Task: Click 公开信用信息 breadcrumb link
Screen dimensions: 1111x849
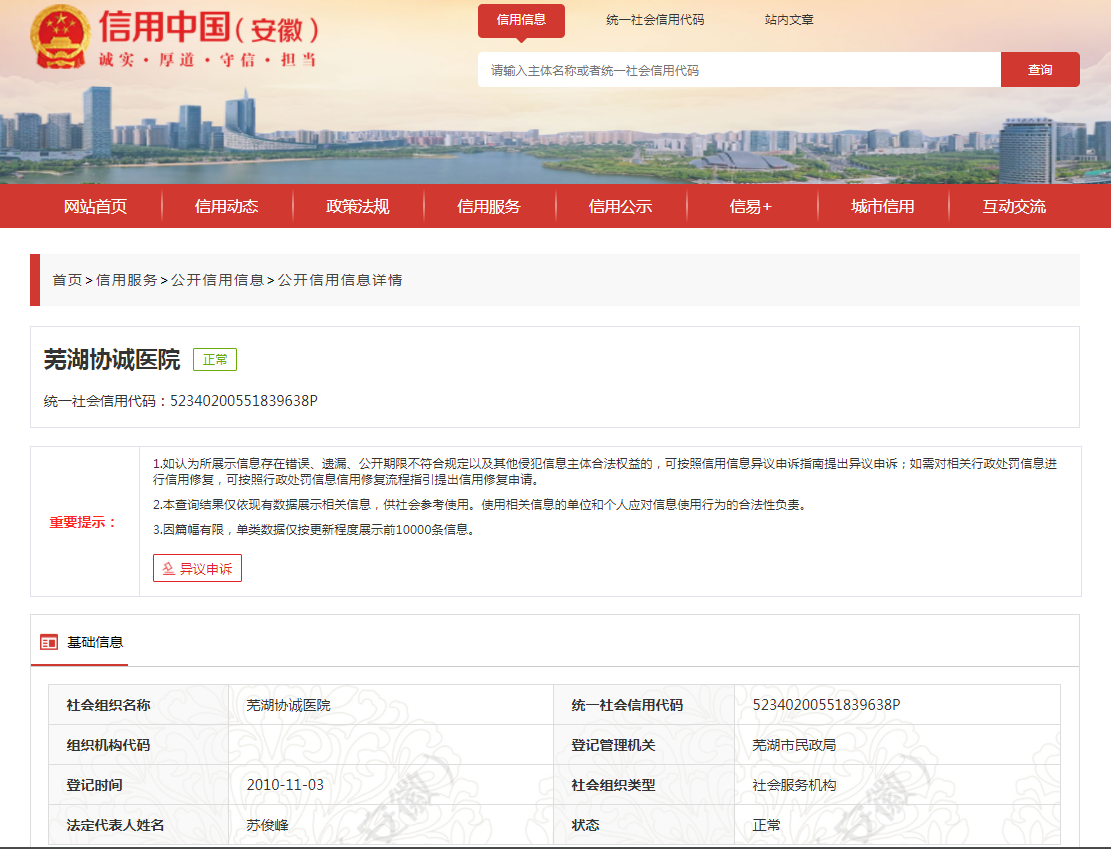Action: click(218, 280)
